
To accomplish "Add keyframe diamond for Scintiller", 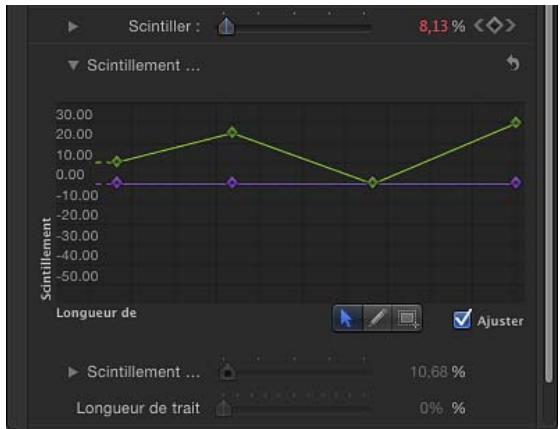I will point(495,26).
